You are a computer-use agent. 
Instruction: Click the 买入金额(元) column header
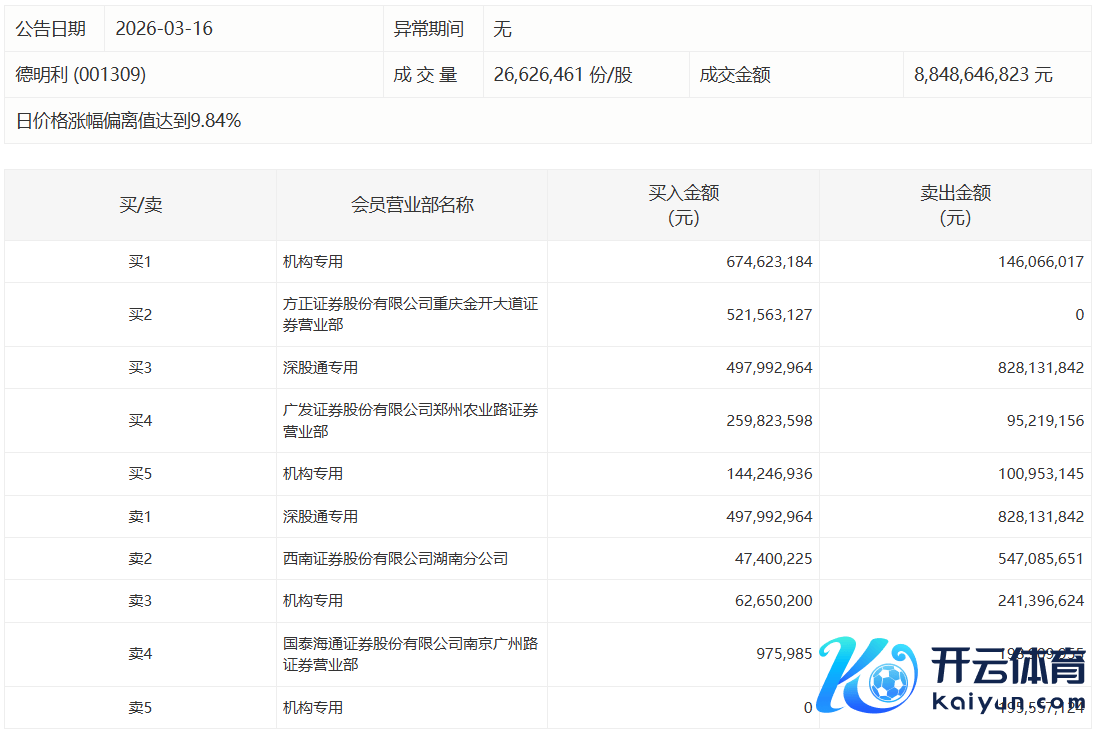pos(684,205)
